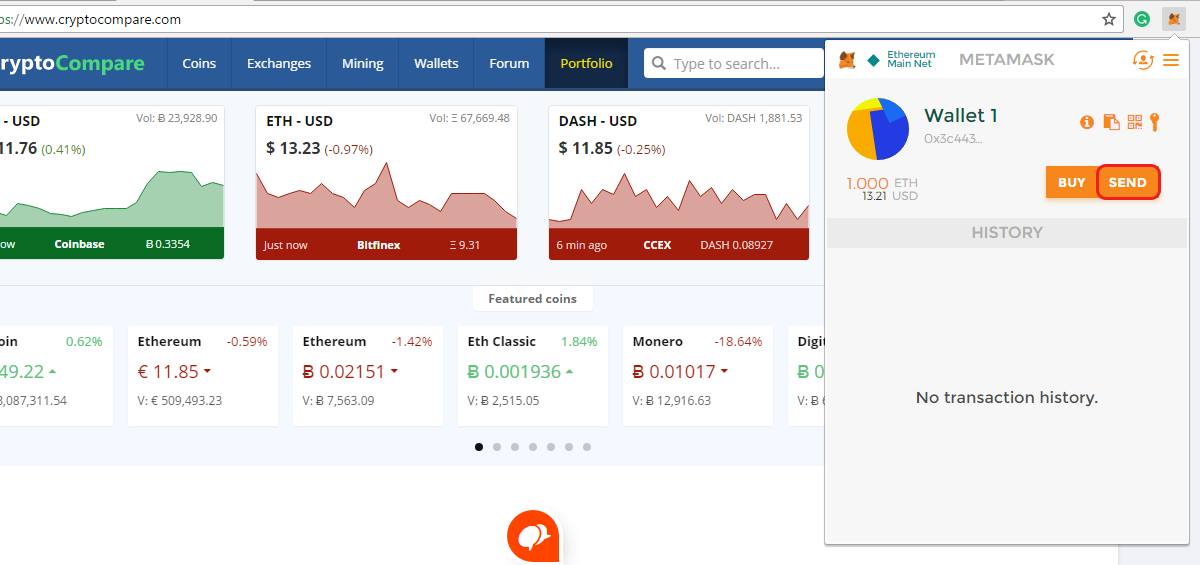Image resolution: width=1200 pixels, height=565 pixels.
Task: Click the red arrow next to € 11.85
Action: [x=207, y=372]
